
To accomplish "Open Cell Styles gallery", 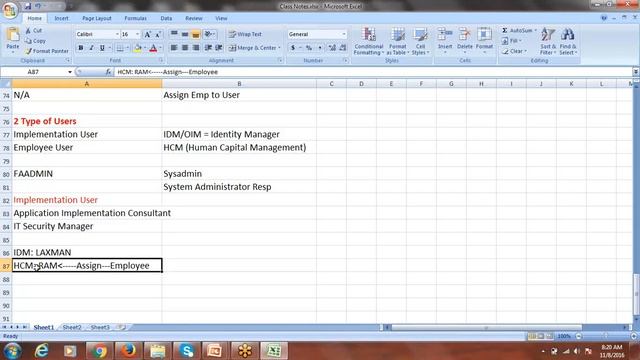I will coord(420,41).
